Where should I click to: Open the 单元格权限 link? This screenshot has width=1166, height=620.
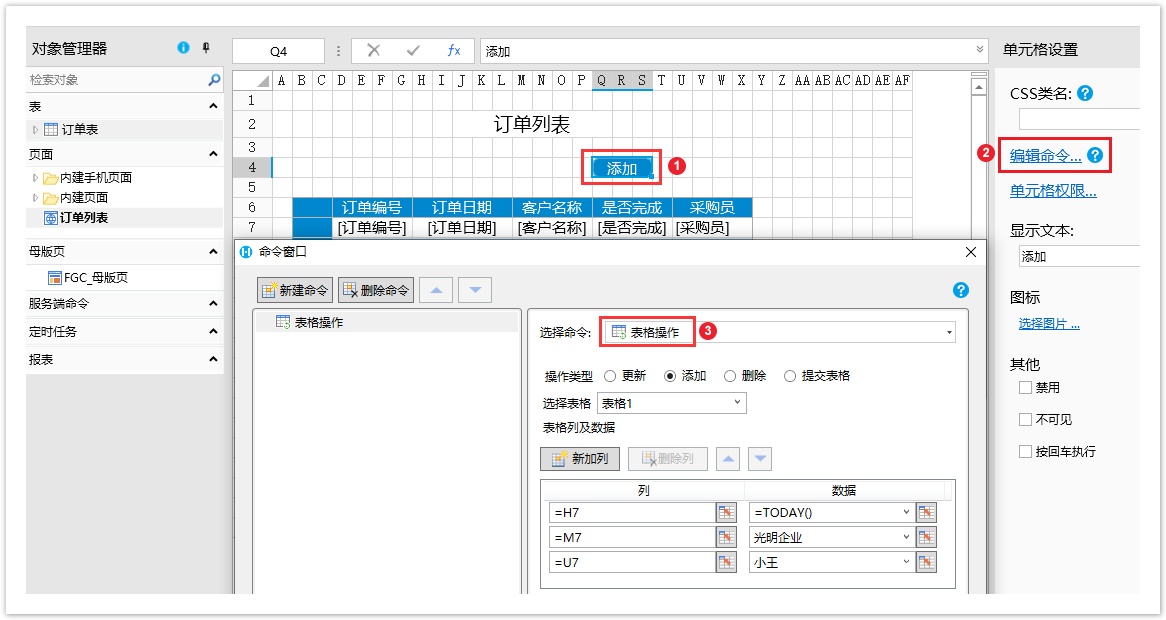point(1053,192)
